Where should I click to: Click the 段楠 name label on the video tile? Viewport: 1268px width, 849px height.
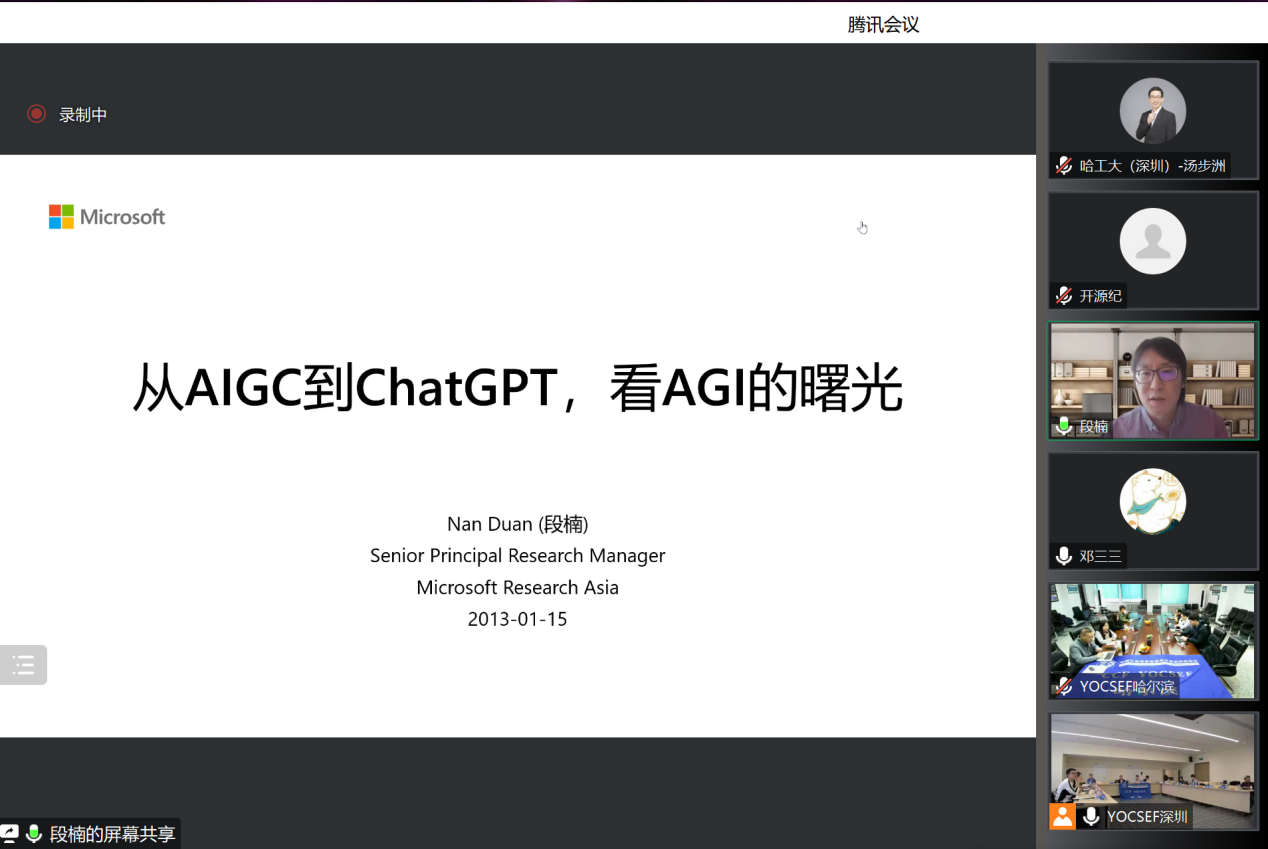pyautogui.click(x=1094, y=426)
